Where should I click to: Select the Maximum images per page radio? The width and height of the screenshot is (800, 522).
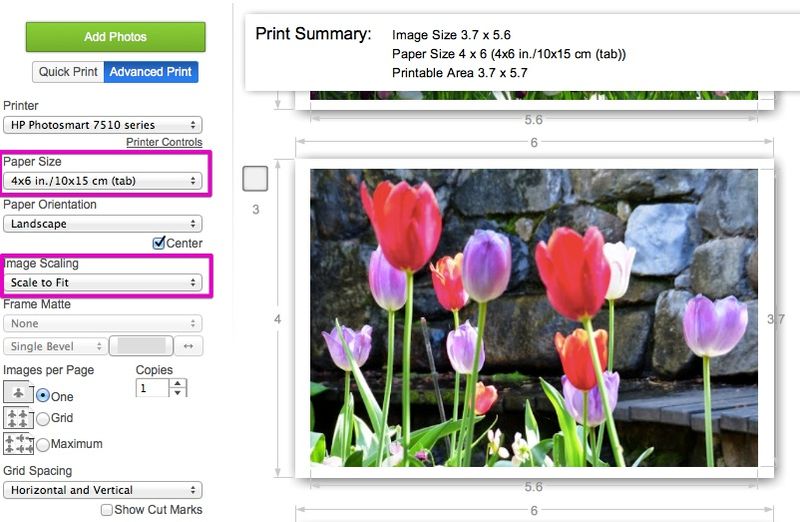tap(43, 444)
